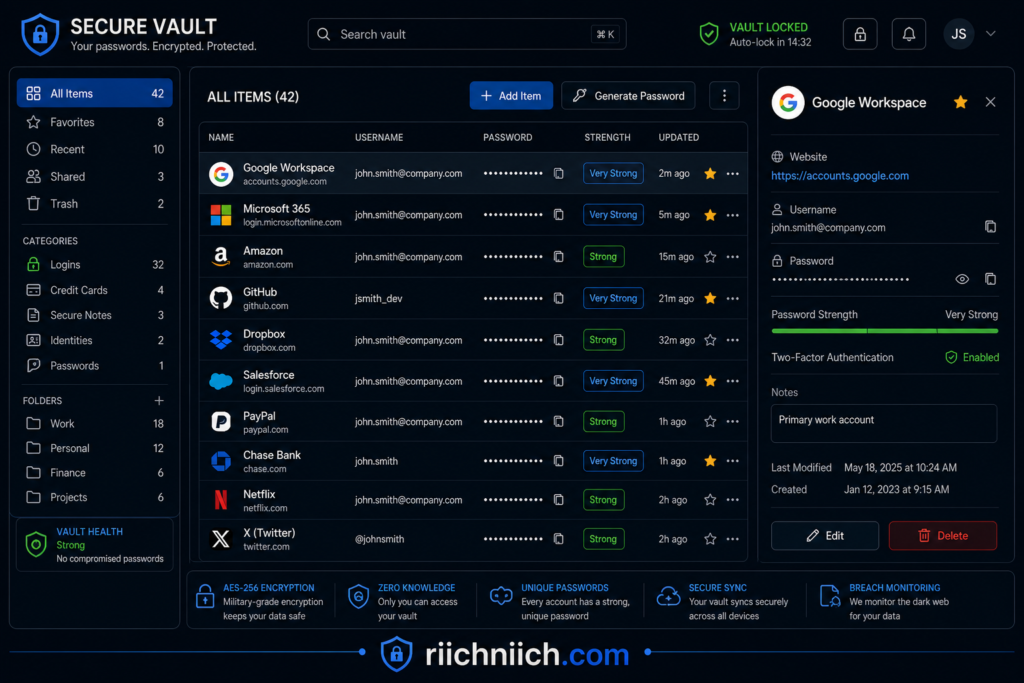Copy the Netflix password
The width and height of the screenshot is (1024, 683).
click(559, 500)
